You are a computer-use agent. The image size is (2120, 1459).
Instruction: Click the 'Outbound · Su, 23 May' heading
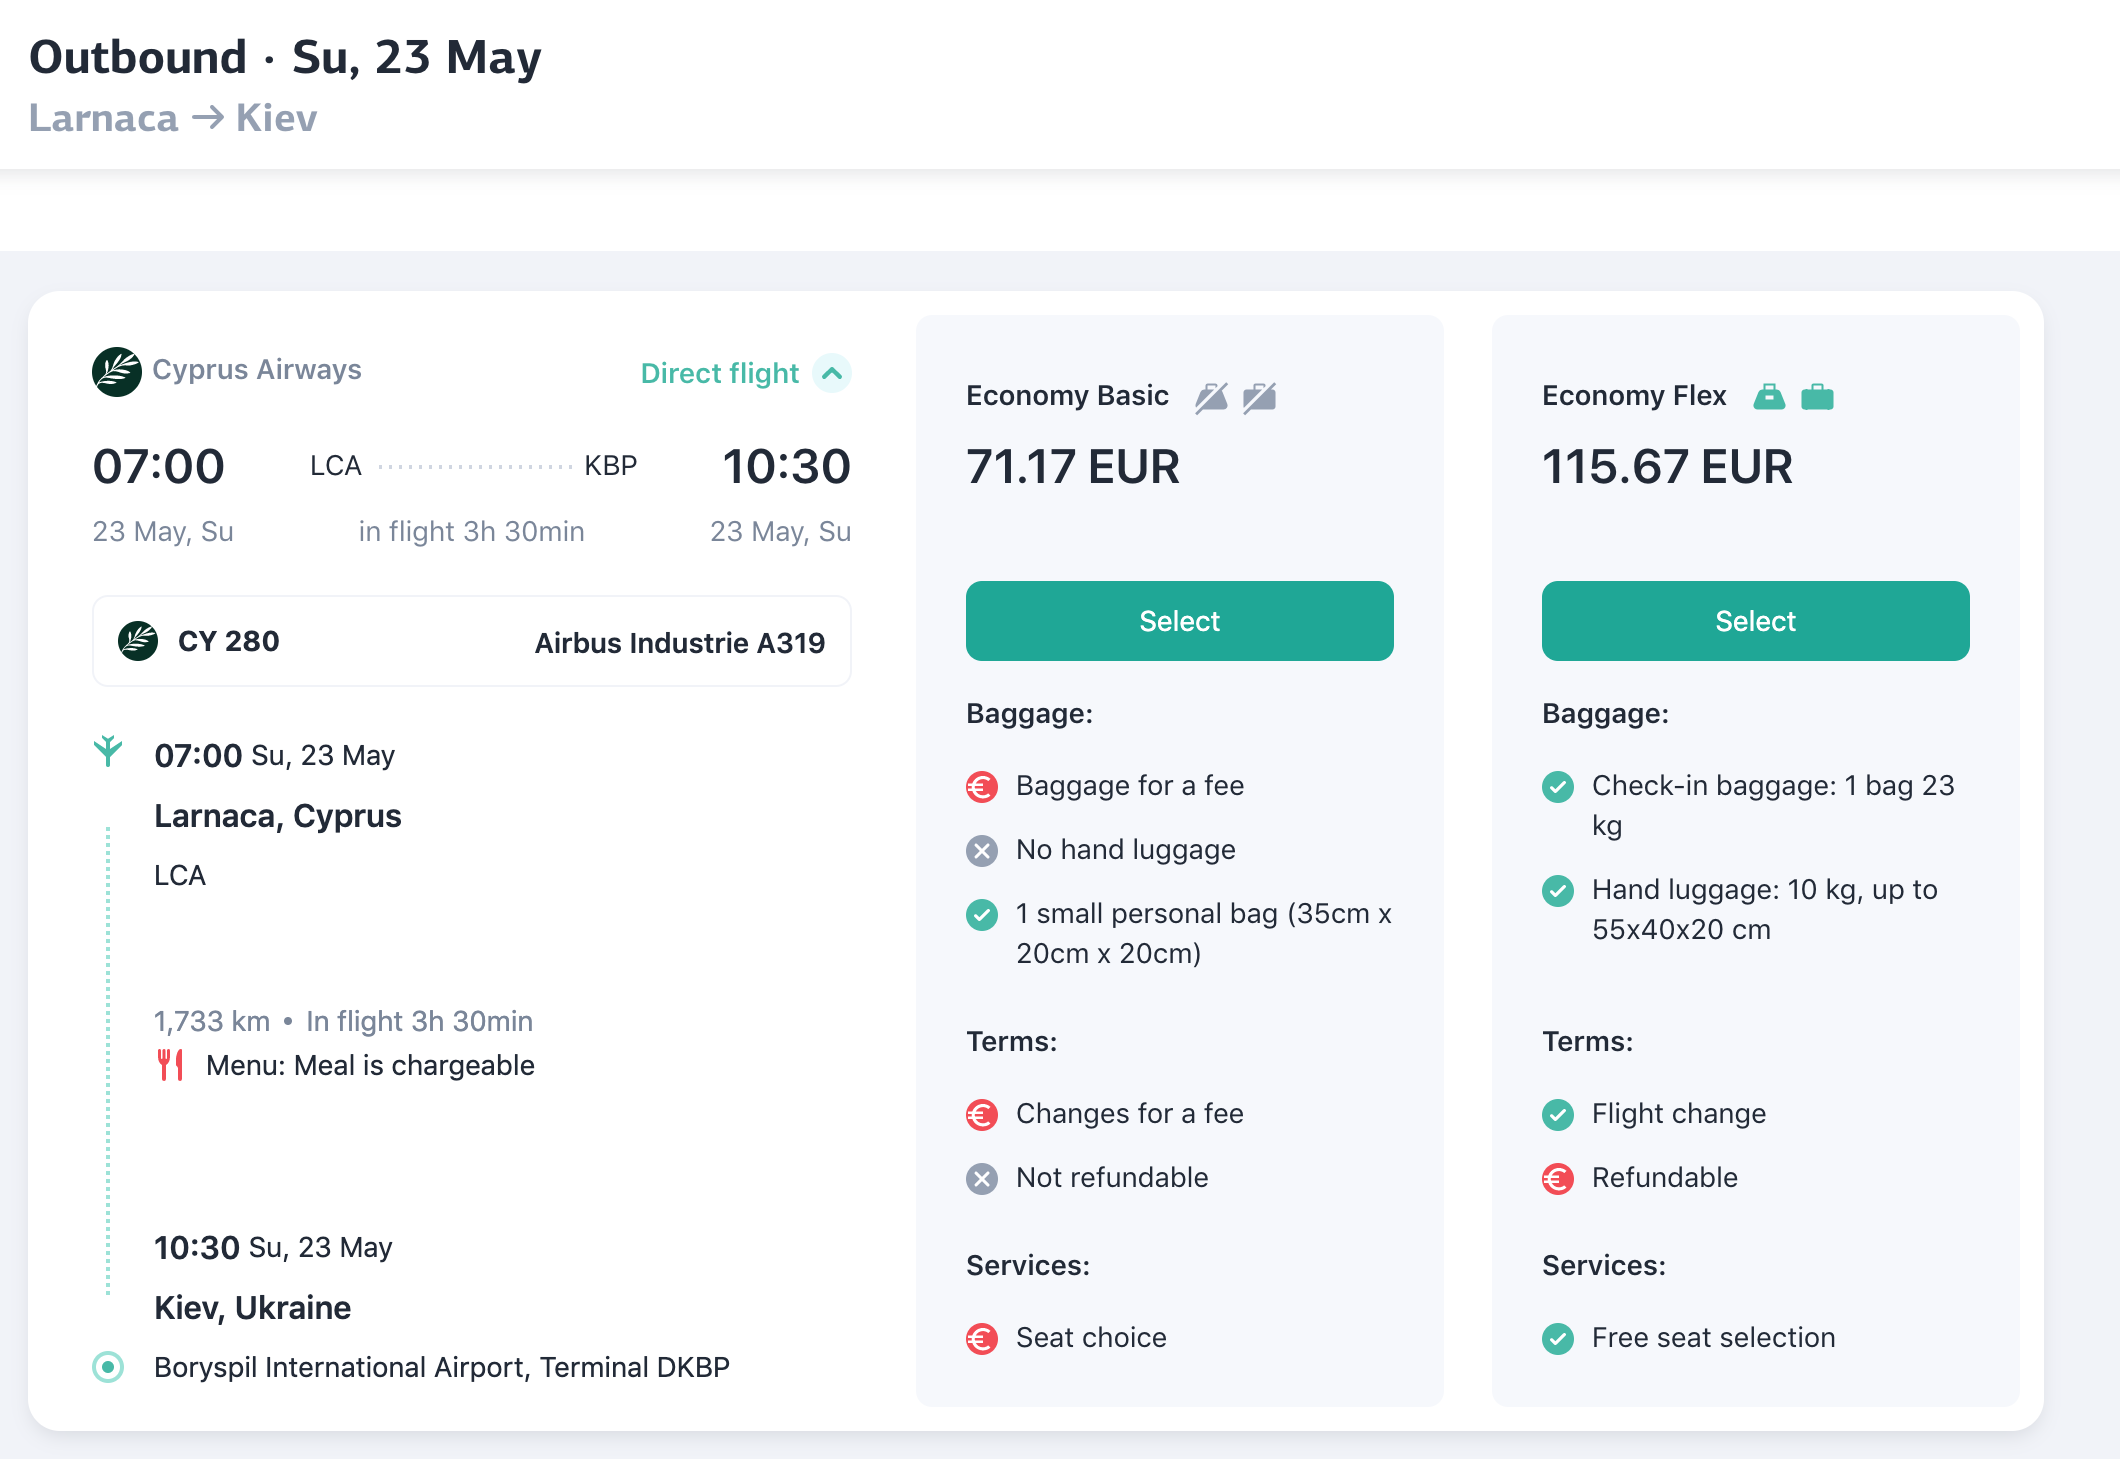click(286, 57)
